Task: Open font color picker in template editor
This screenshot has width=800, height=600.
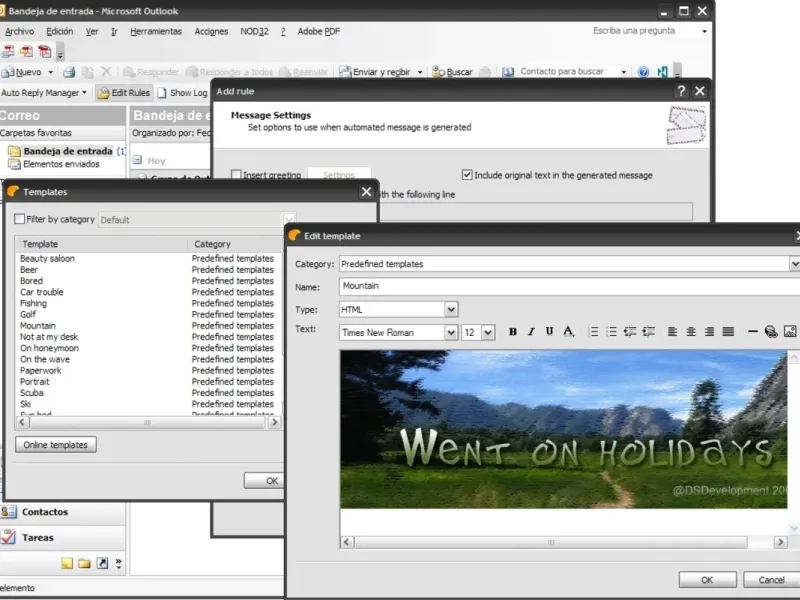Action: [x=568, y=332]
